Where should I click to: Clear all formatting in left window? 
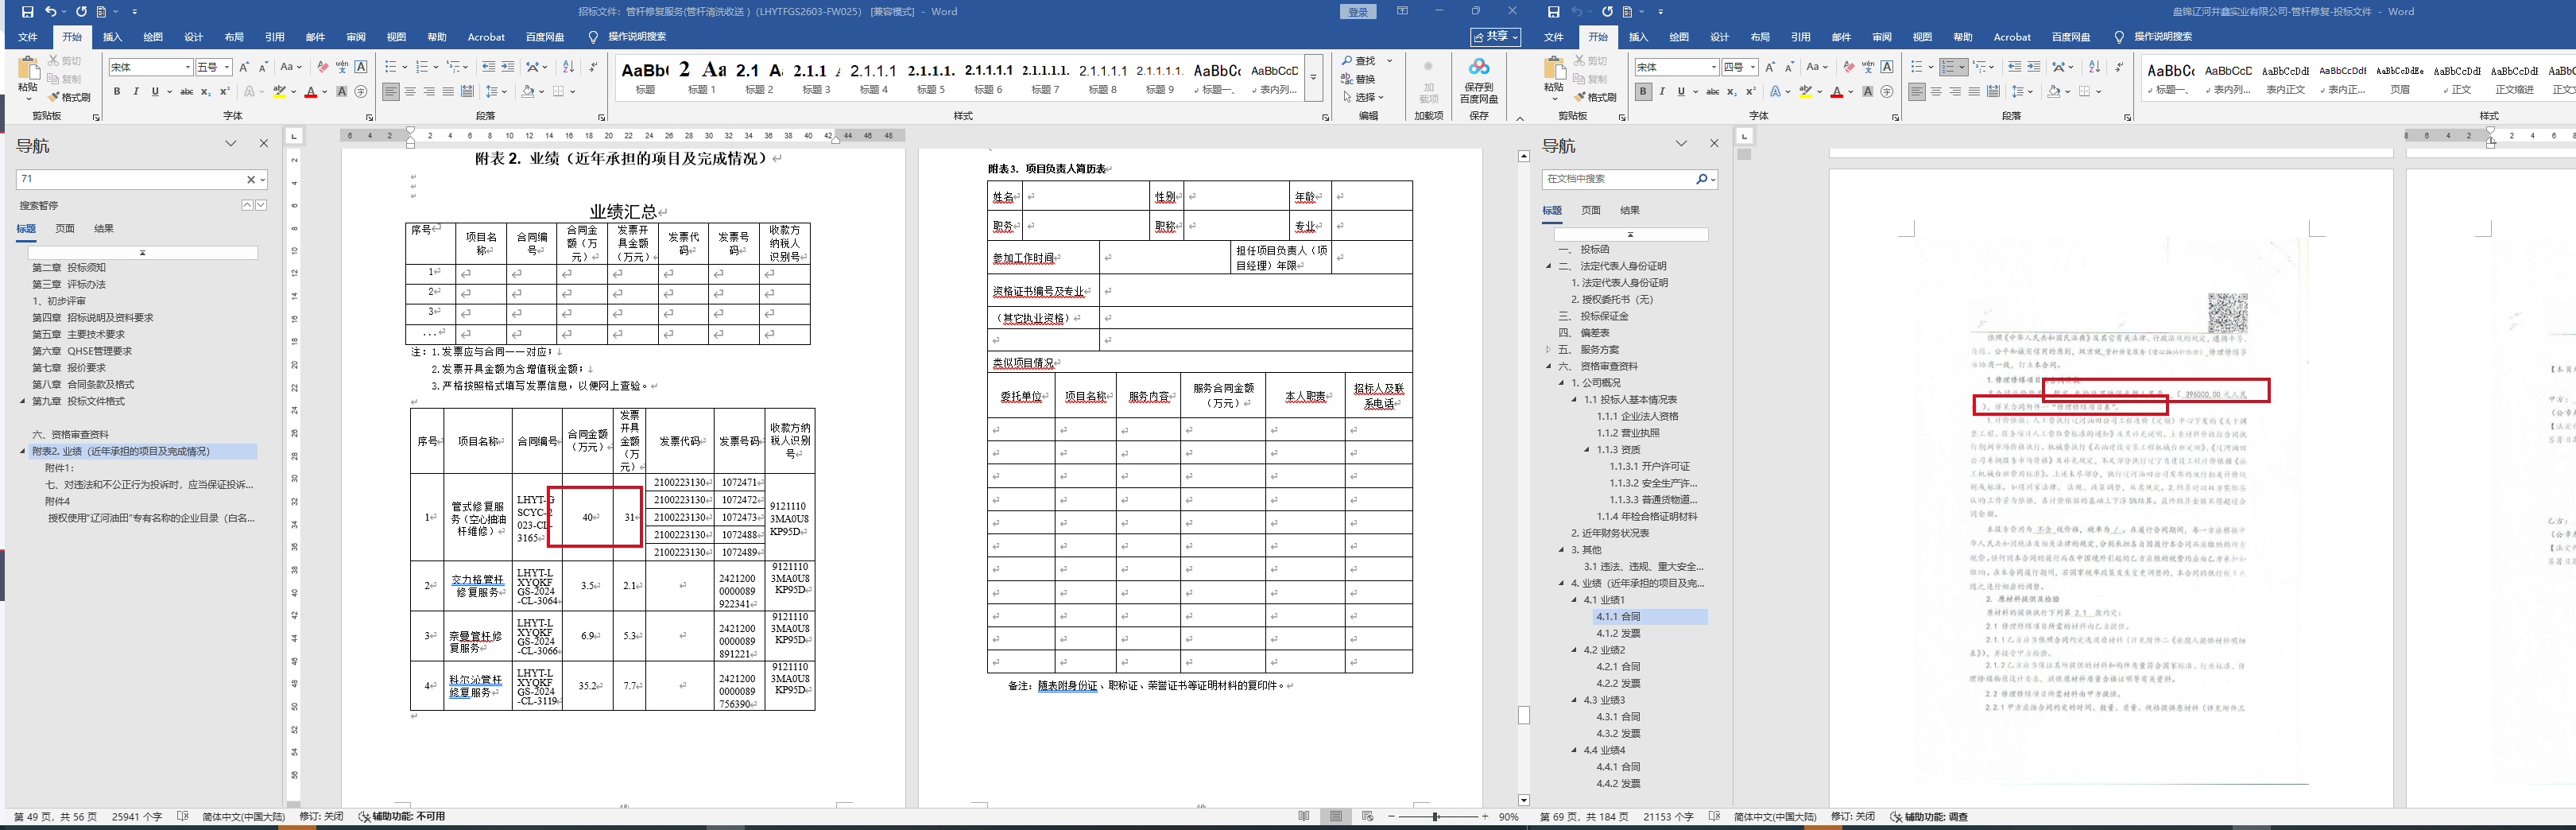[x=323, y=67]
